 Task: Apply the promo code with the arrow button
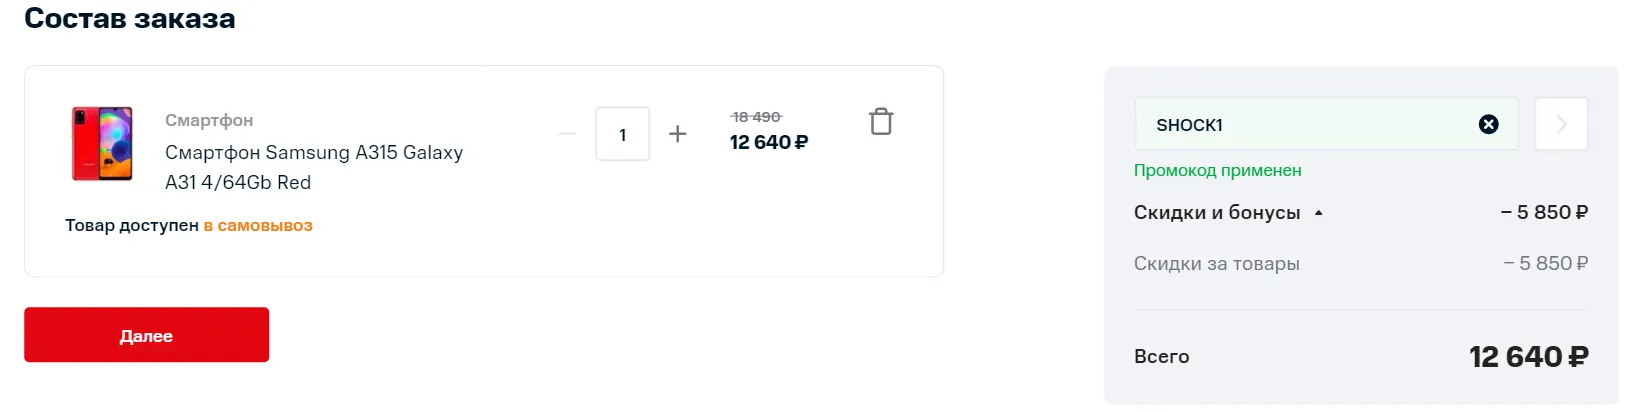tap(1561, 124)
